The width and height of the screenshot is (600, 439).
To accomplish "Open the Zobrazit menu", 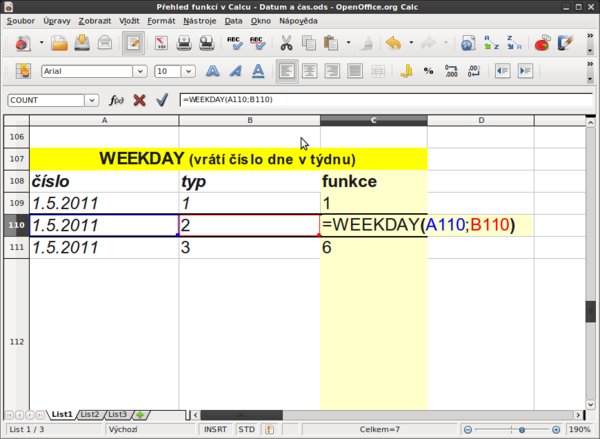I will pos(95,21).
